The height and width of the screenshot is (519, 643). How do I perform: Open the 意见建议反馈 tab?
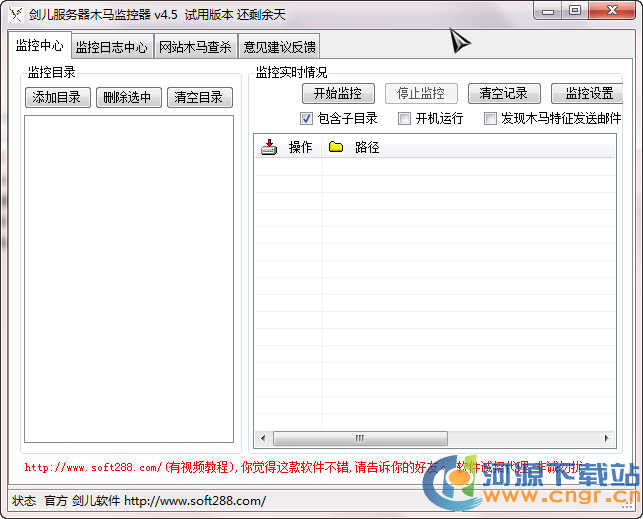(279, 47)
